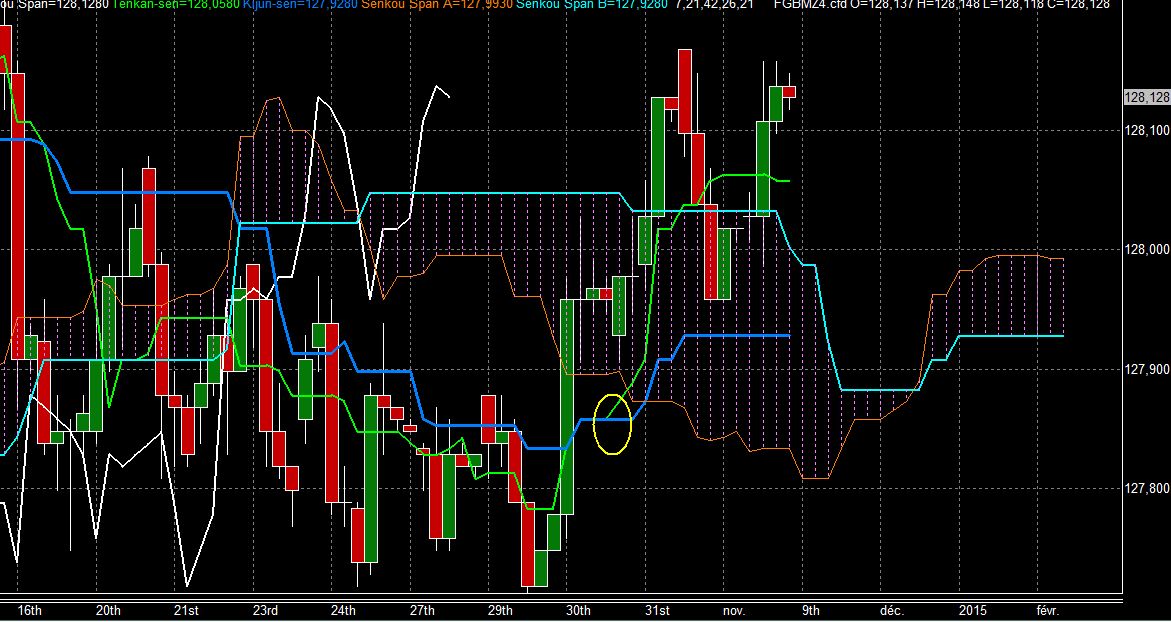1171x622 pixels.
Task: Click the 127,800 price axis label
Action: coord(1147,488)
